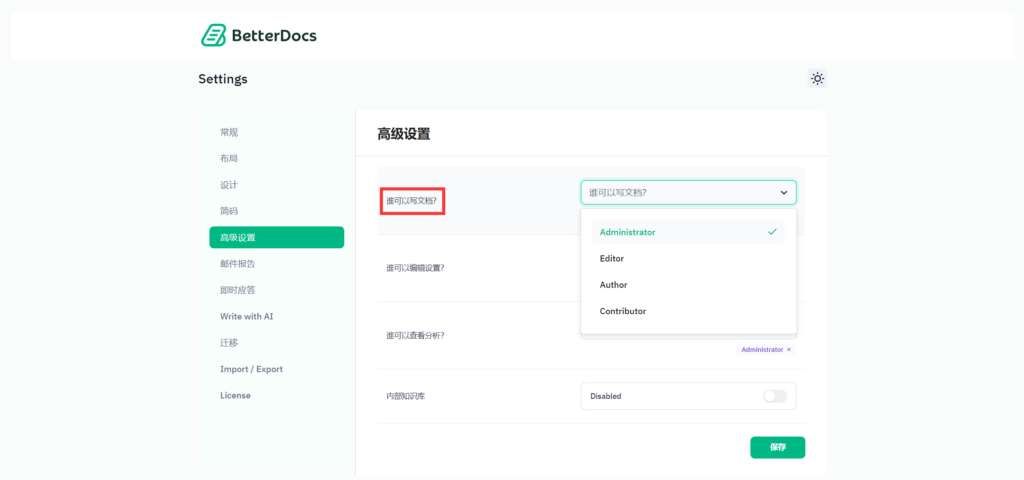This screenshot has height=480, width=1024.
Task: Click the BetterDocs logo icon
Action: 213,35
